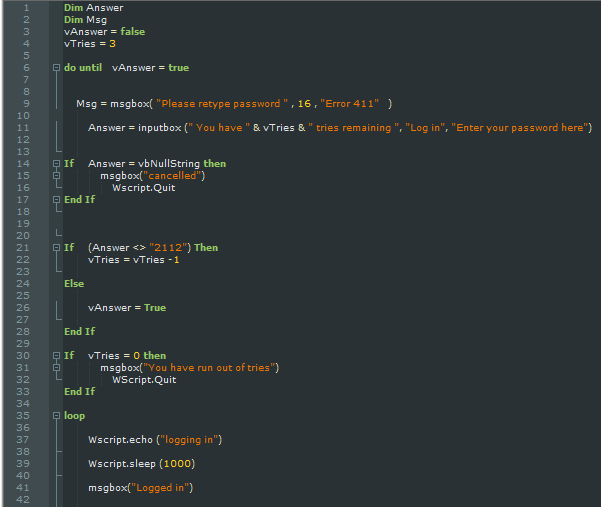Fold the 'If (Answer <> "2112")' block
Viewport: 601px width, 507px height.
coord(56,248)
